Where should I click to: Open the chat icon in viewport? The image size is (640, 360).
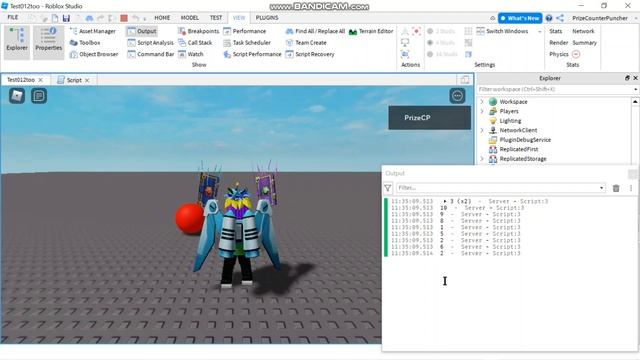[39, 96]
